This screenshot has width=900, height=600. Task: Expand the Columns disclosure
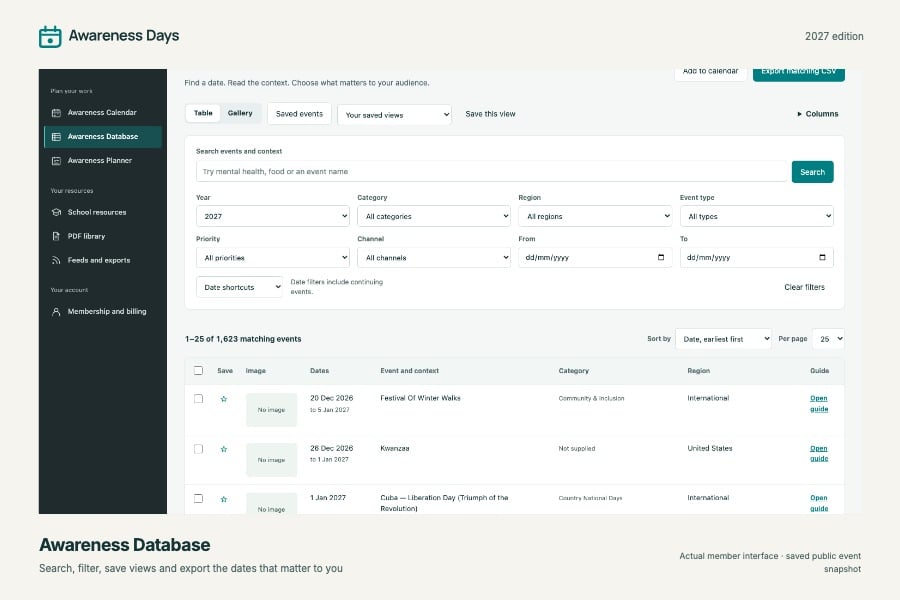[x=817, y=114]
